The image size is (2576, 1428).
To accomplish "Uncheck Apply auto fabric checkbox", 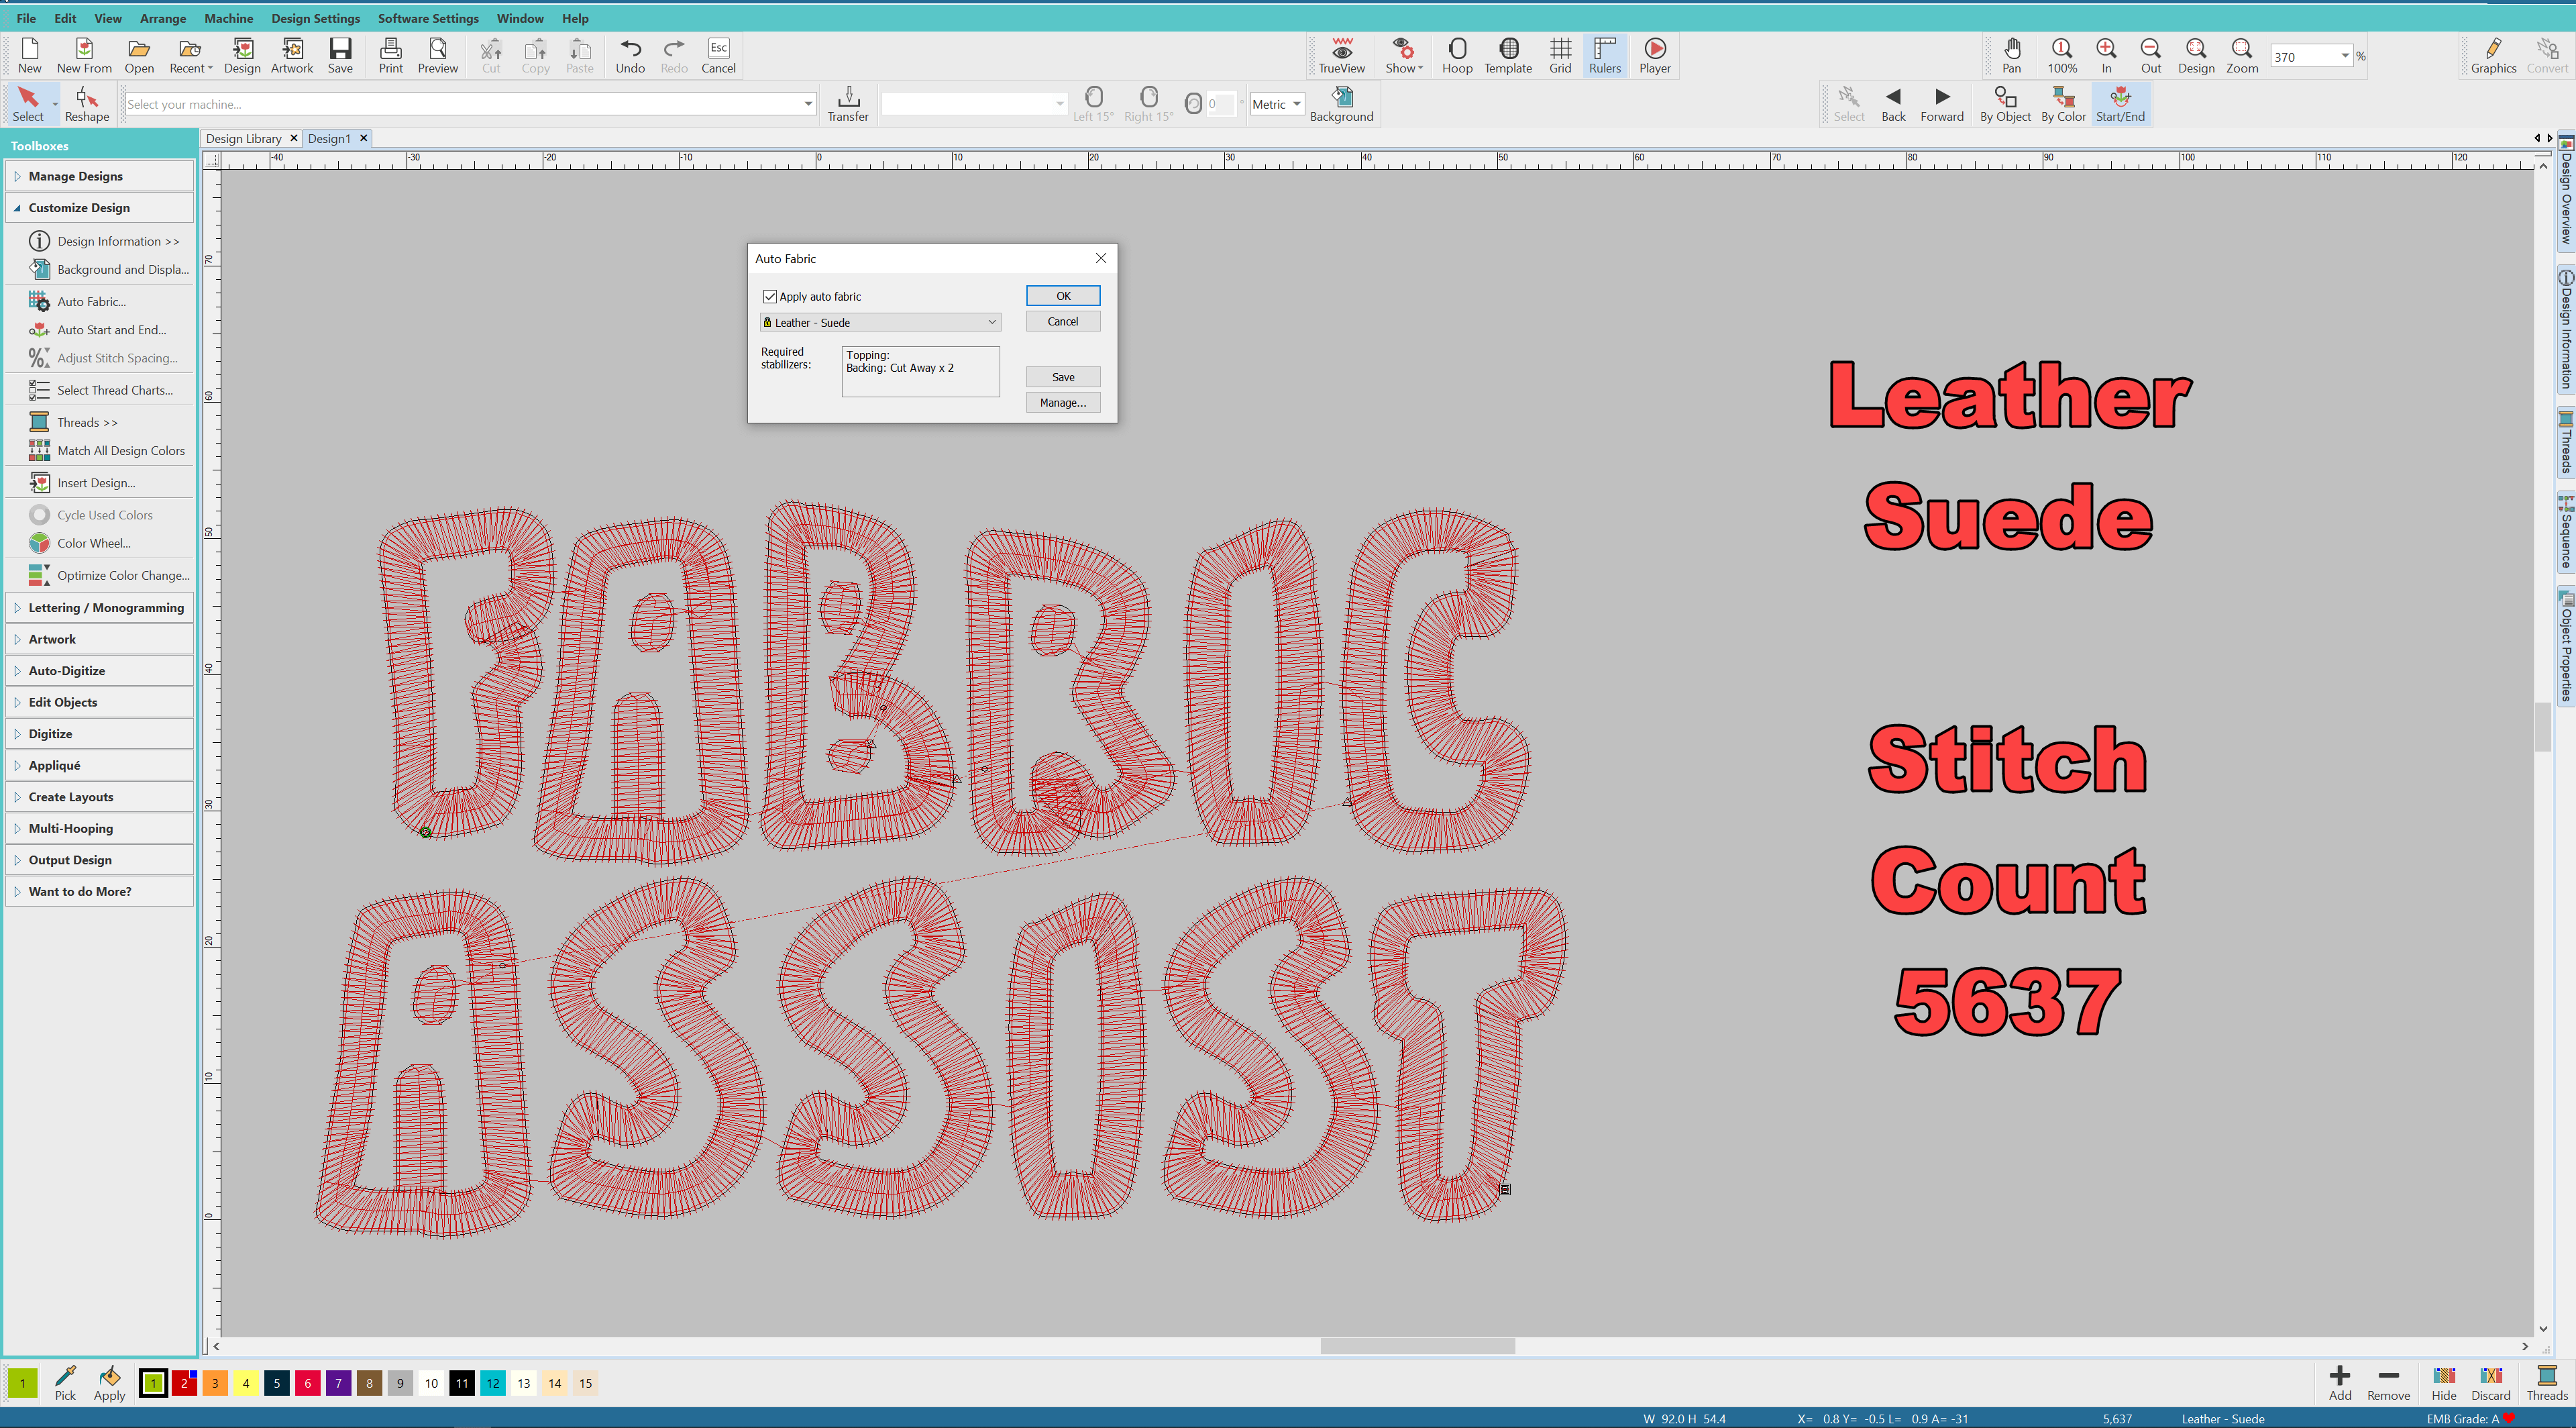I will point(770,297).
